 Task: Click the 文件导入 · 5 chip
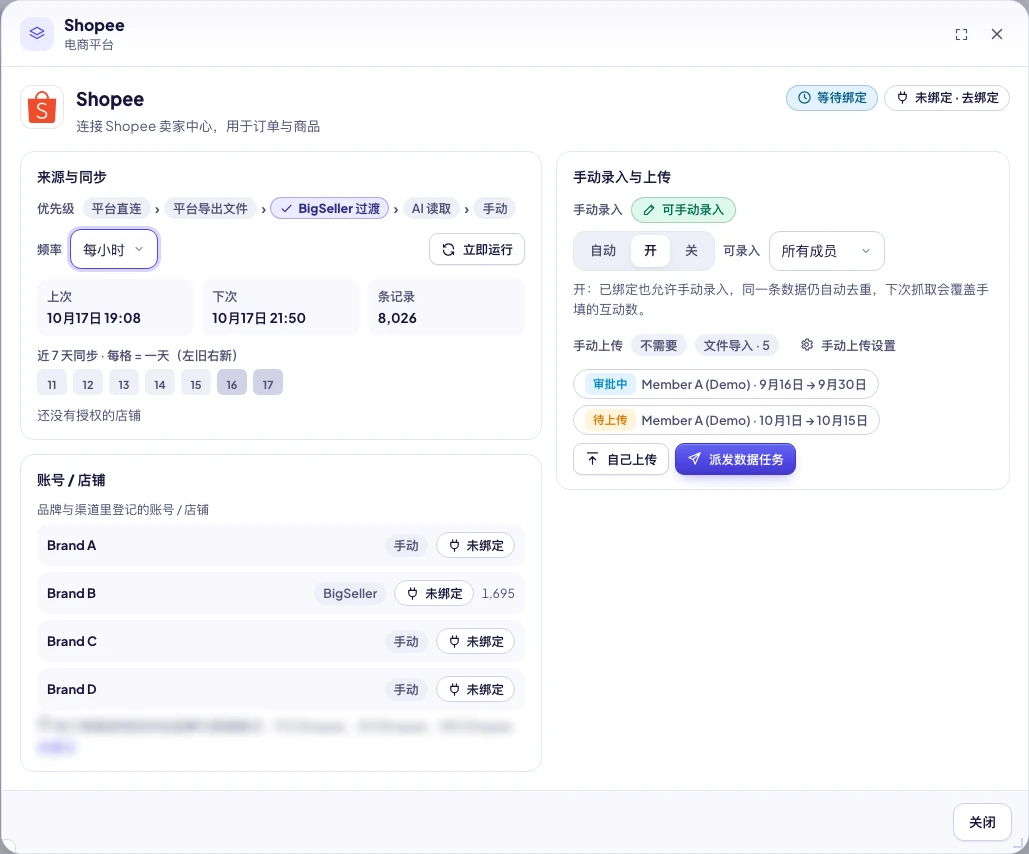click(x=736, y=345)
